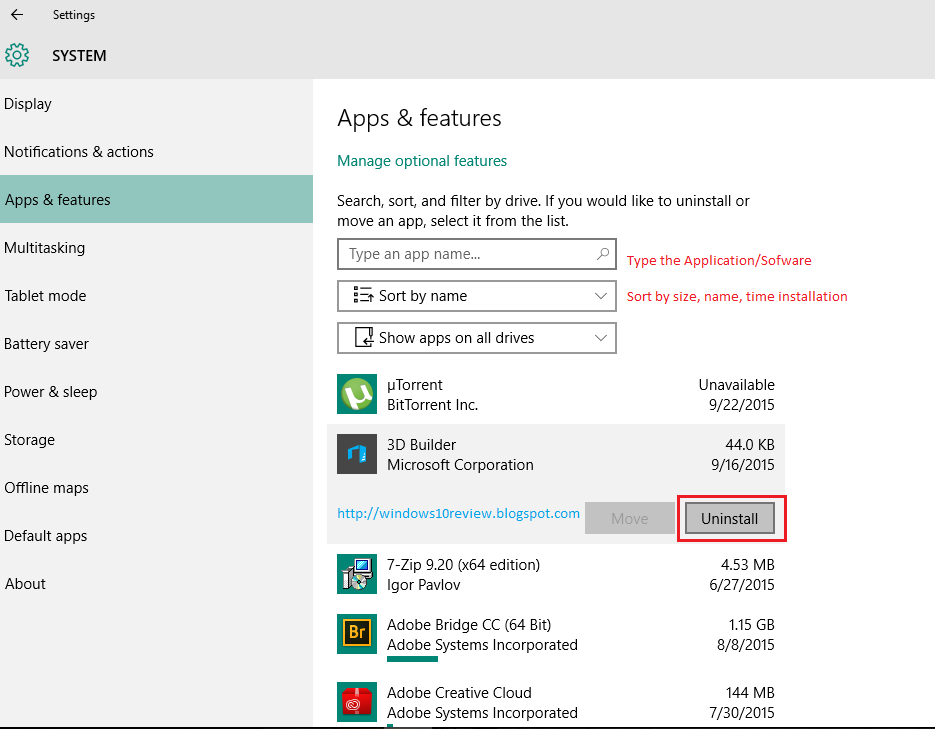The image size is (935, 729).
Task: Click the Adobe Creative Cloud icon
Action: (x=357, y=702)
